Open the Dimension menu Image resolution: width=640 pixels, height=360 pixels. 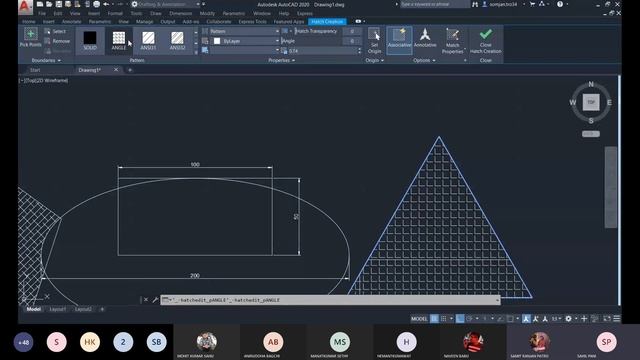tap(180, 13)
